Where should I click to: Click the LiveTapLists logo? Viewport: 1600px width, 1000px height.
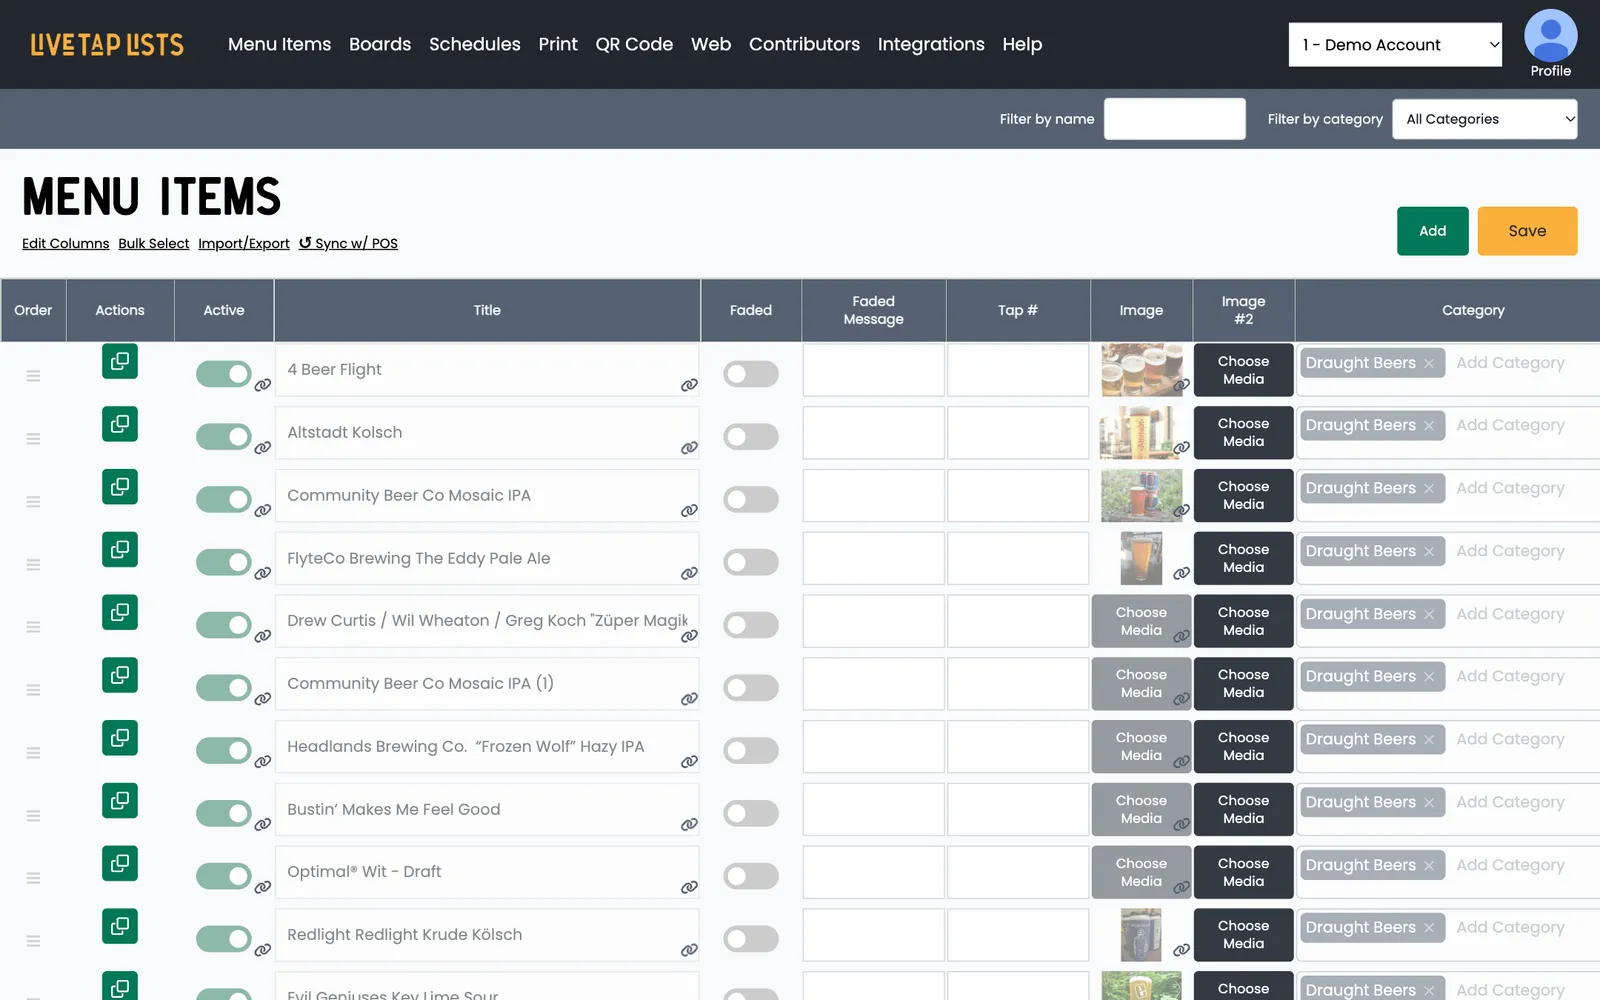(107, 44)
